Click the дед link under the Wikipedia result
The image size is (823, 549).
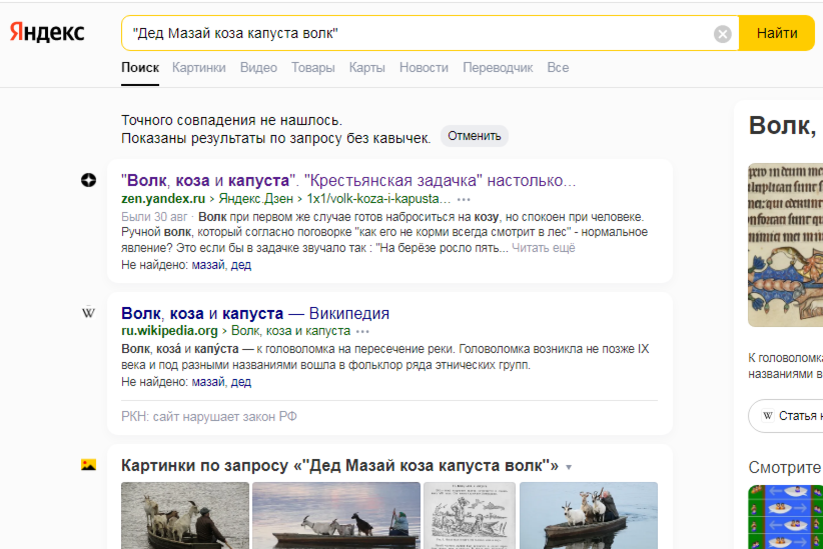241,382
